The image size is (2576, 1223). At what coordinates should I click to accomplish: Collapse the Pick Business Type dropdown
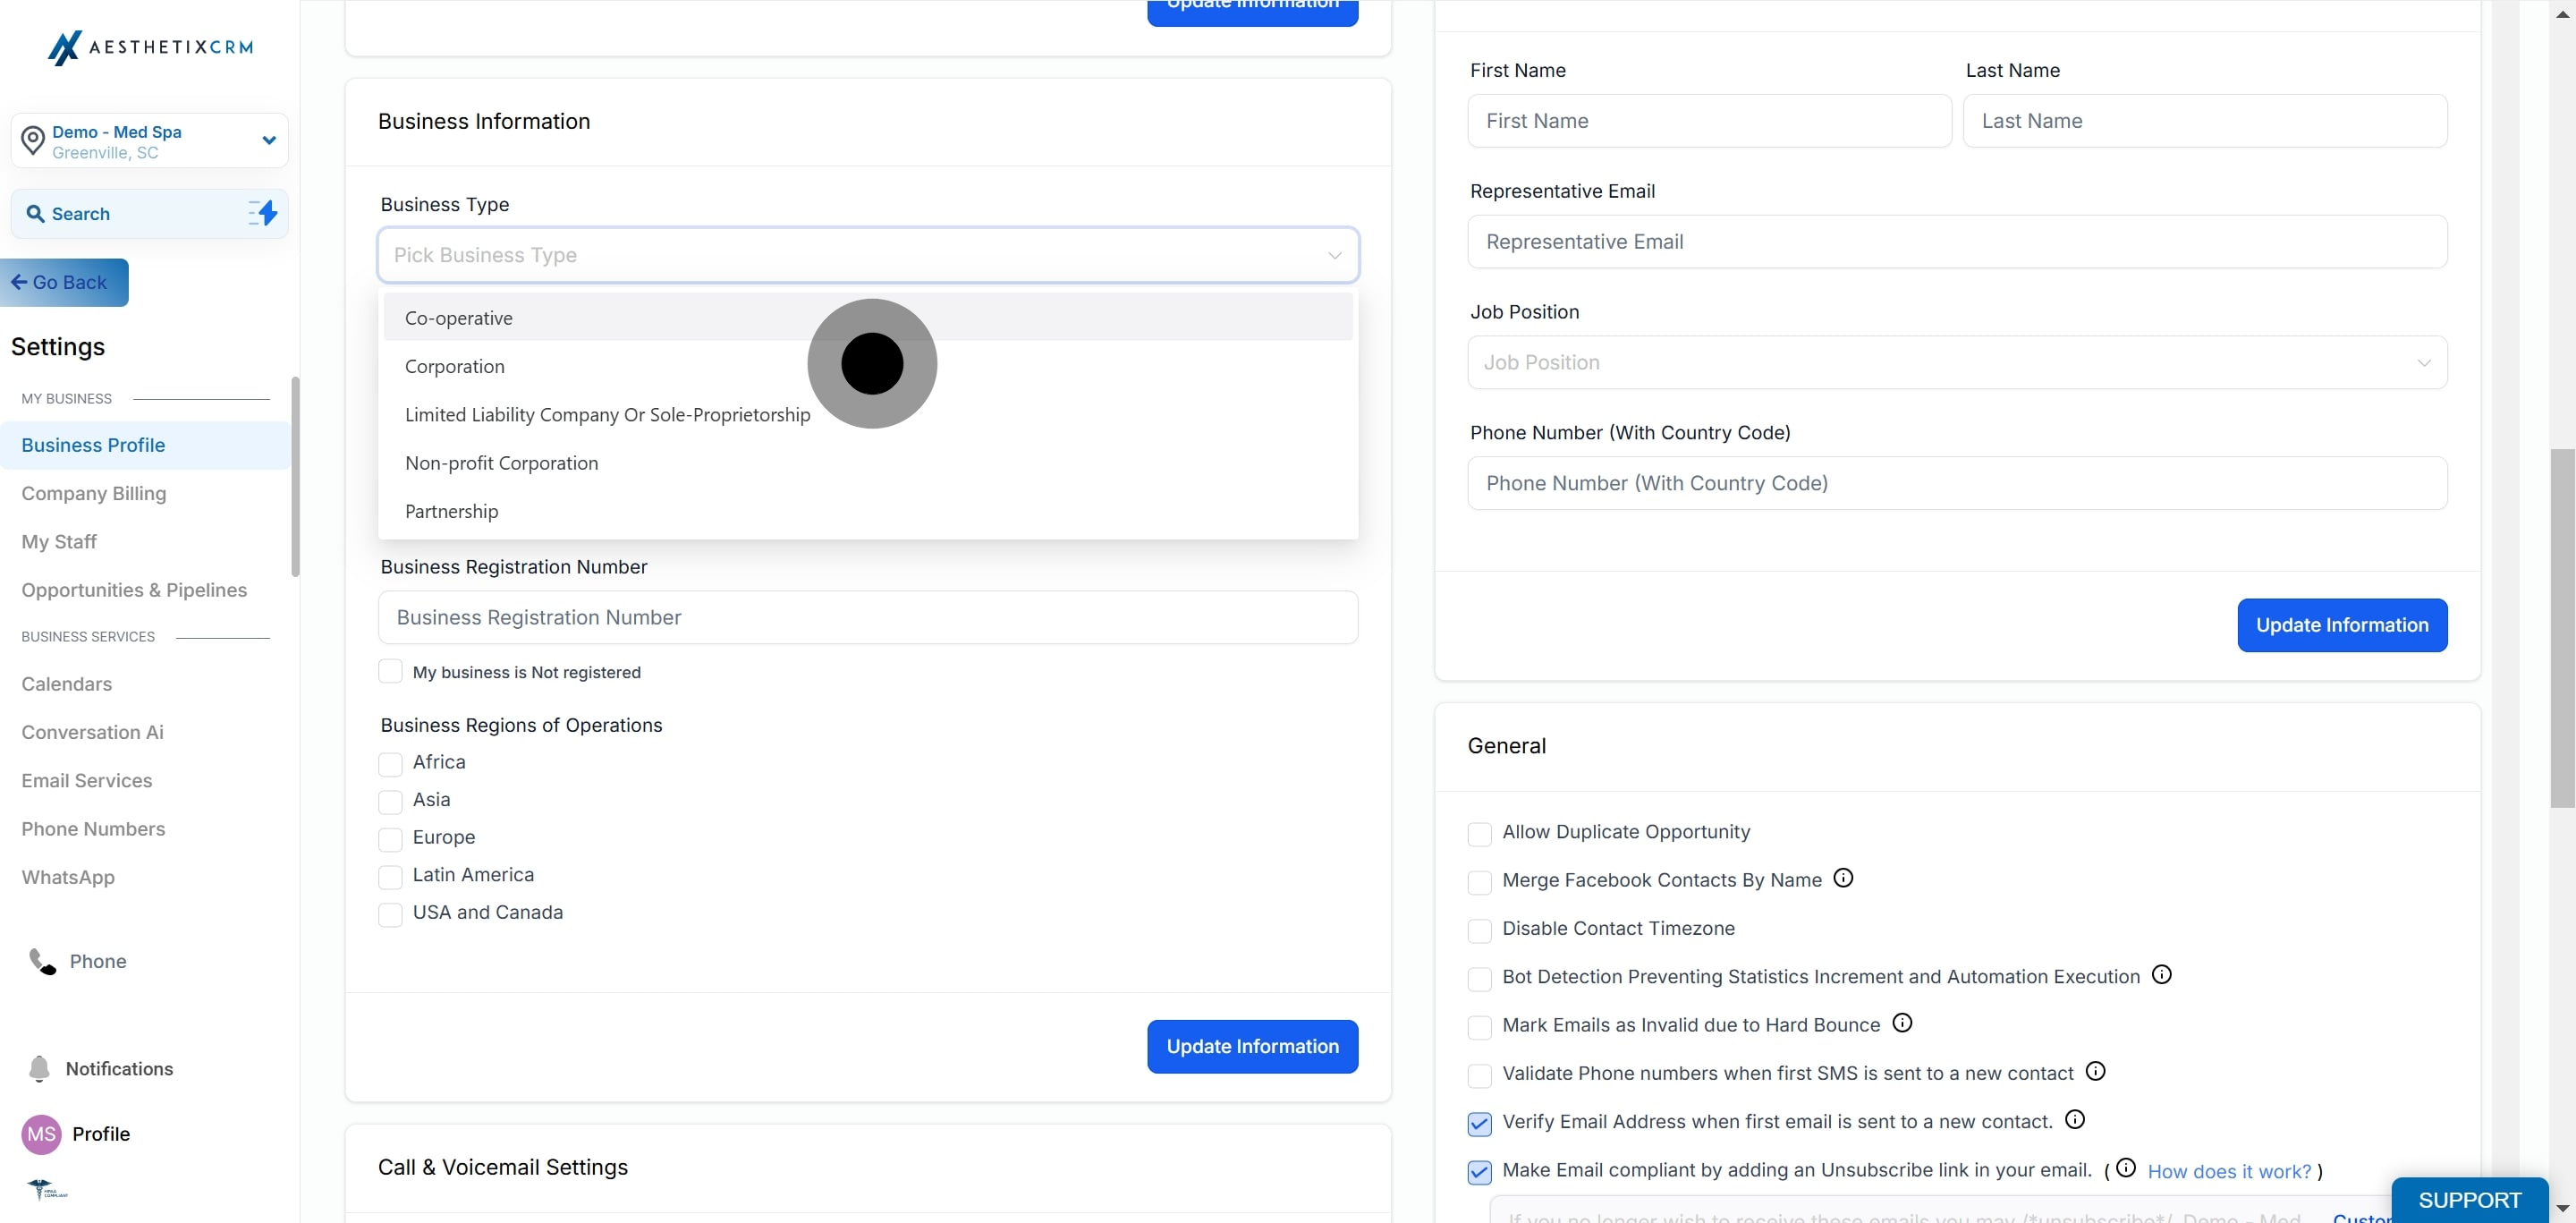point(1334,256)
